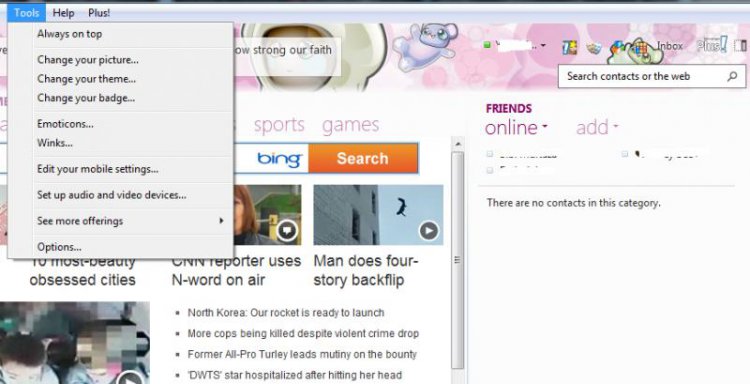
Task: Select Change your badge...
Action: 86,98
